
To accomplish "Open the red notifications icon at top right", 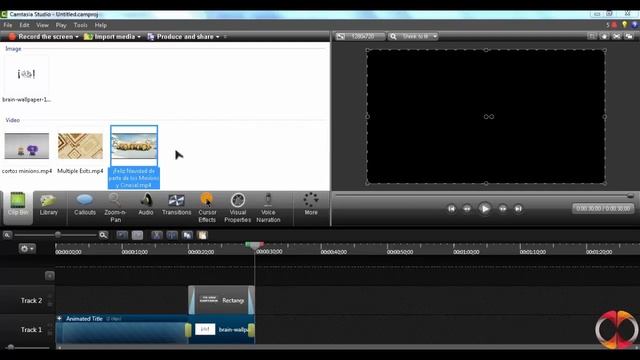I will point(614,25).
